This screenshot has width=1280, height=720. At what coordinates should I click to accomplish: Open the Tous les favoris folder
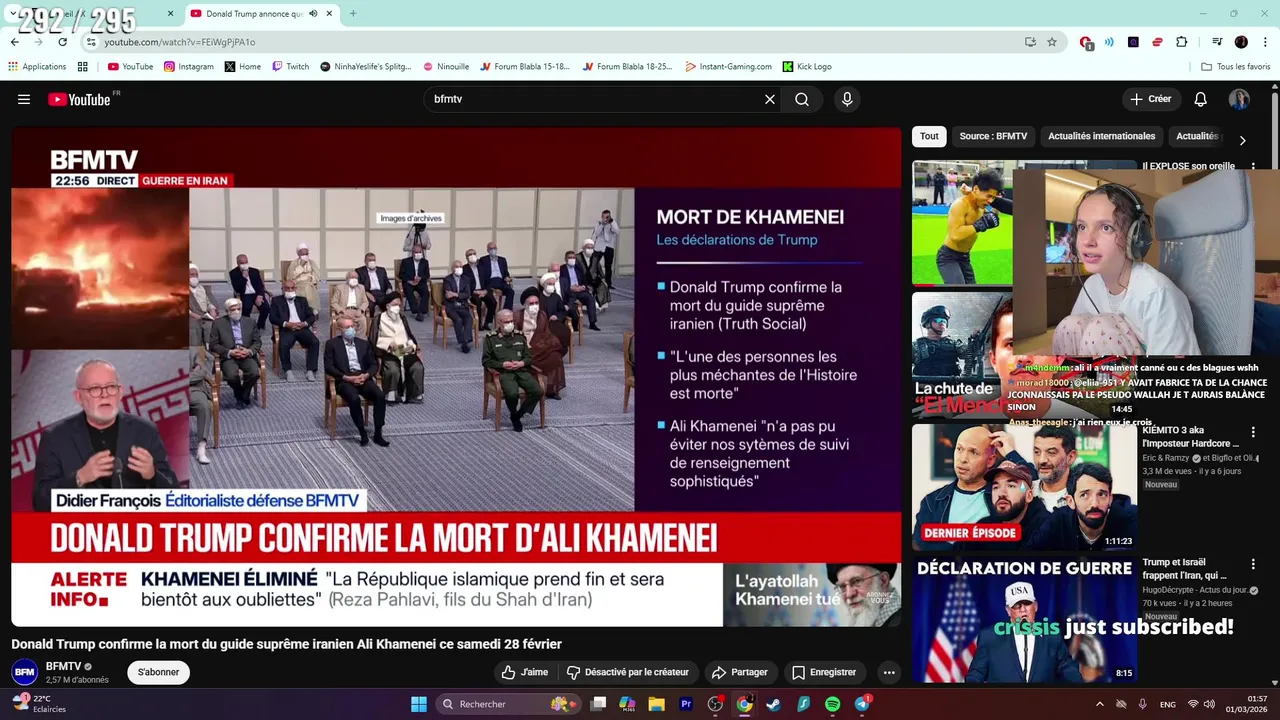point(1235,67)
